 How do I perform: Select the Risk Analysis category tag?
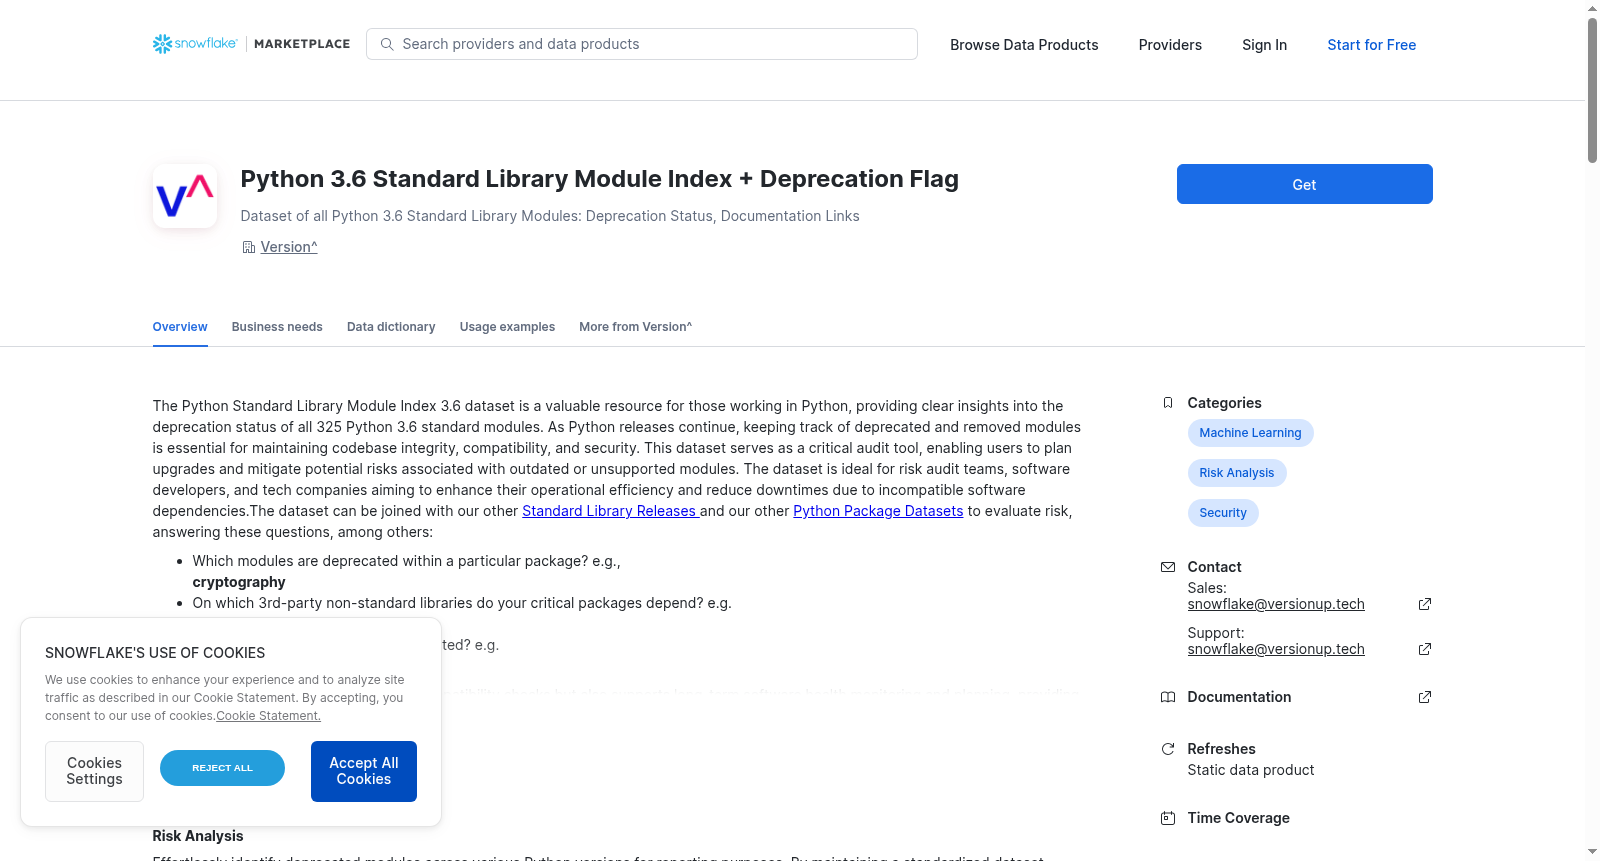[x=1237, y=473]
